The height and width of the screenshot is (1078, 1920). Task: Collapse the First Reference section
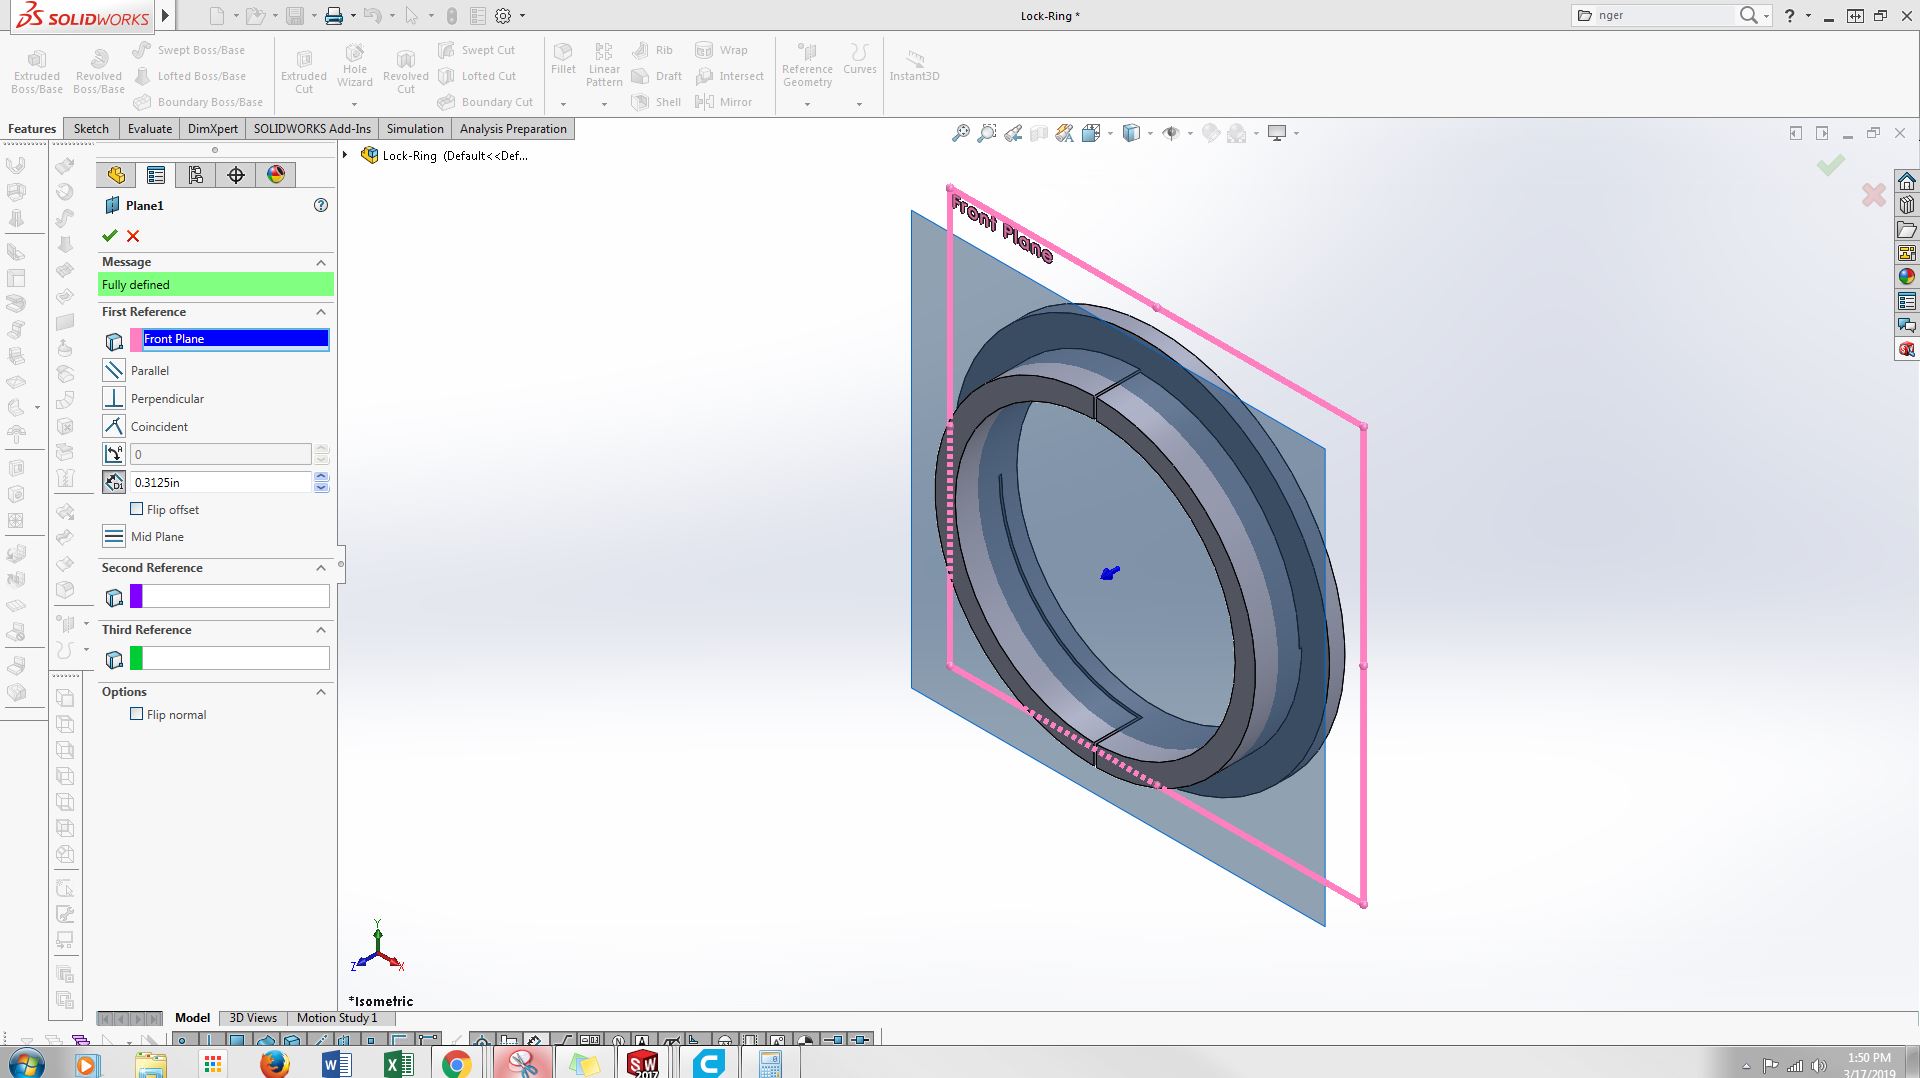click(x=321, y=312)
